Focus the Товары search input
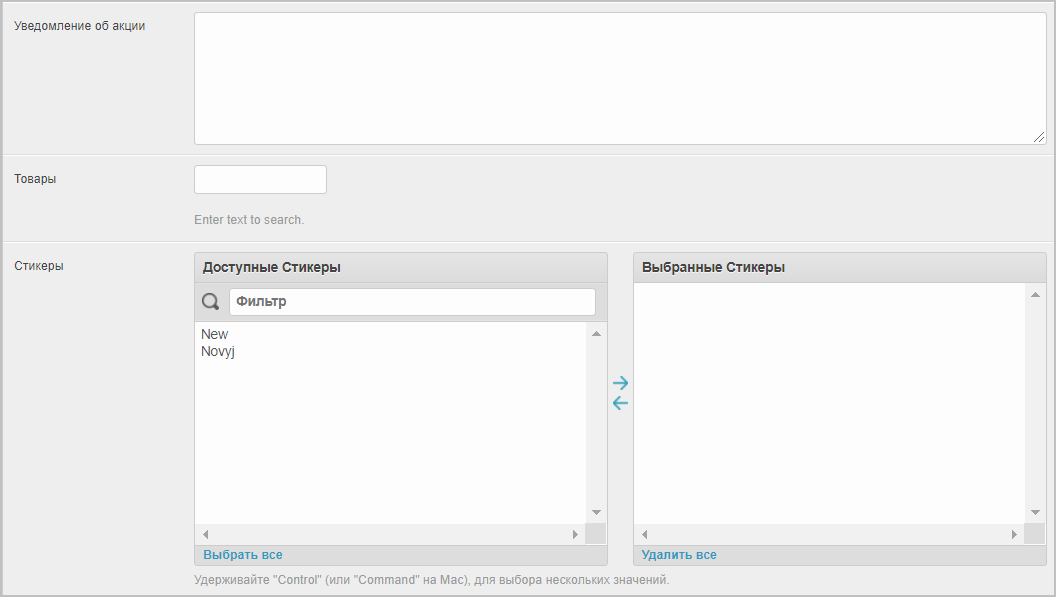Screen dimensions: 1056x597 (x=260, y=180)
